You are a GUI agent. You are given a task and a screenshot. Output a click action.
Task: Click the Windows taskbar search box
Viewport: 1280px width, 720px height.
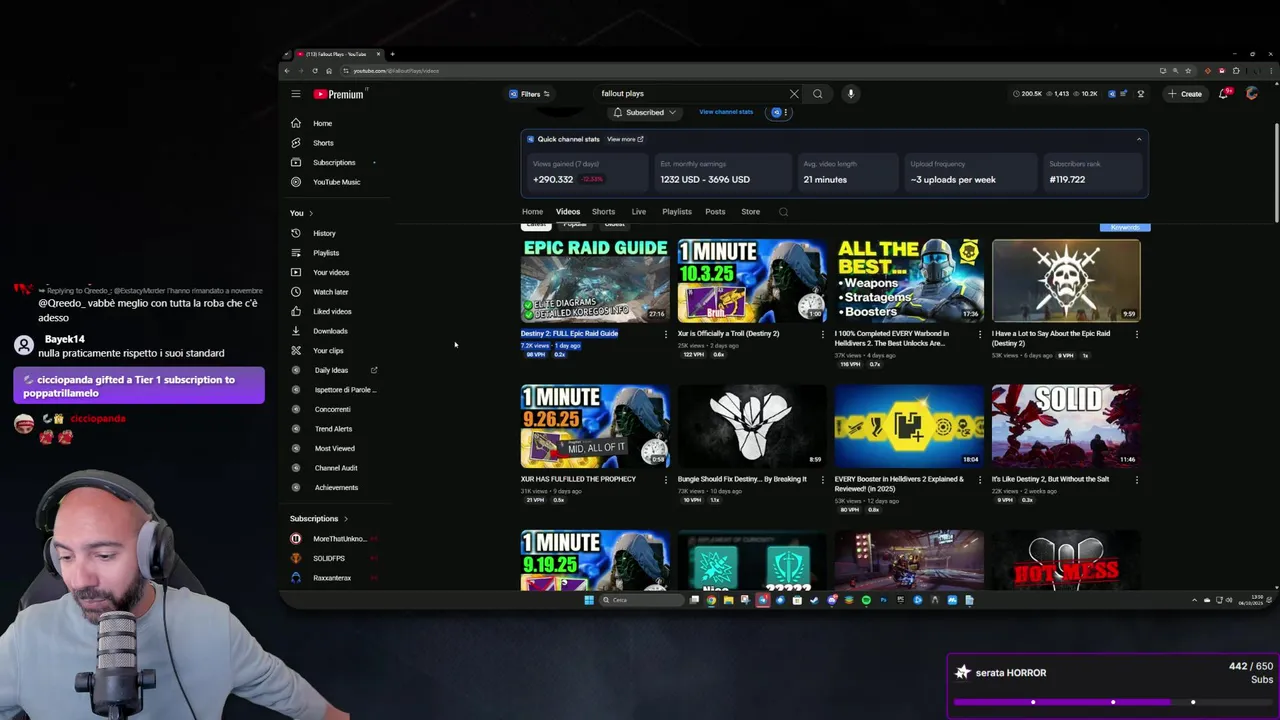[641, 600]
